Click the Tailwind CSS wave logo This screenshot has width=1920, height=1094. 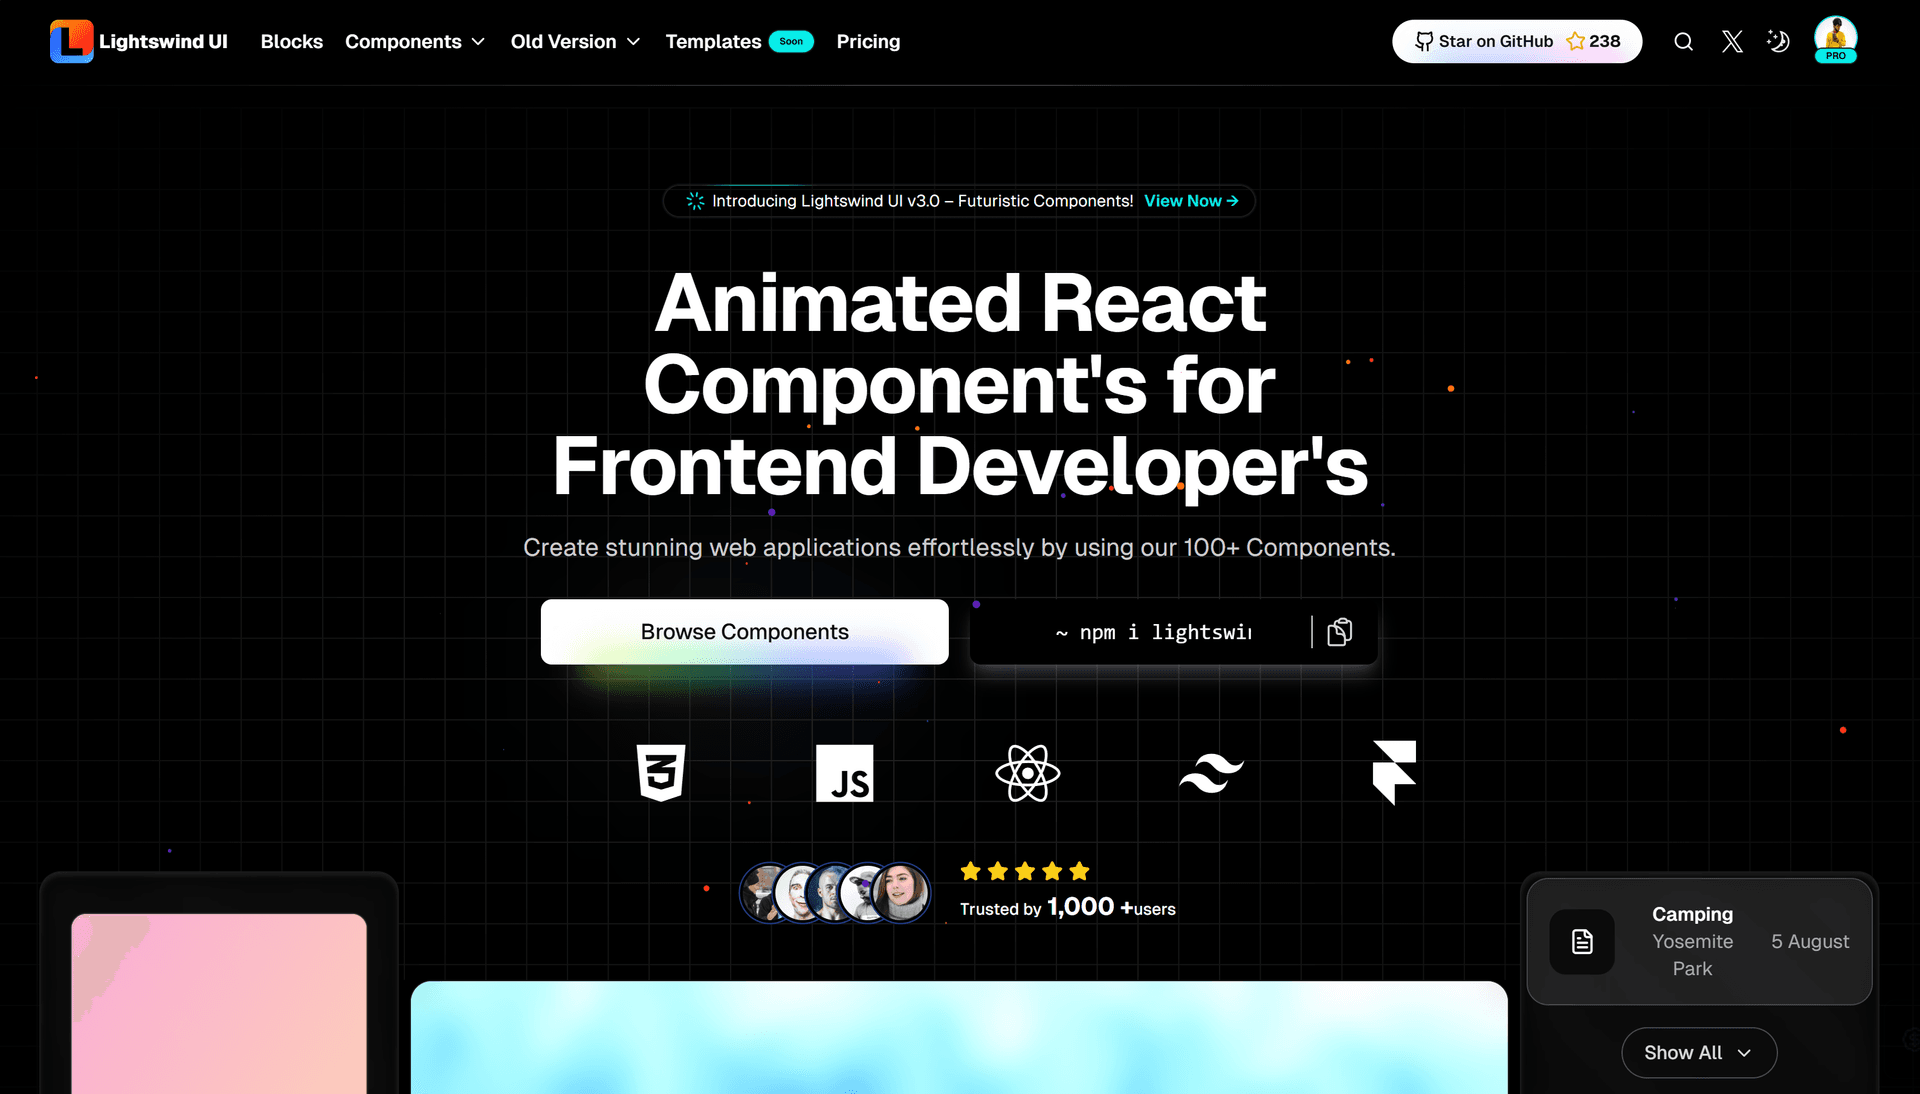pos(1211,773)
